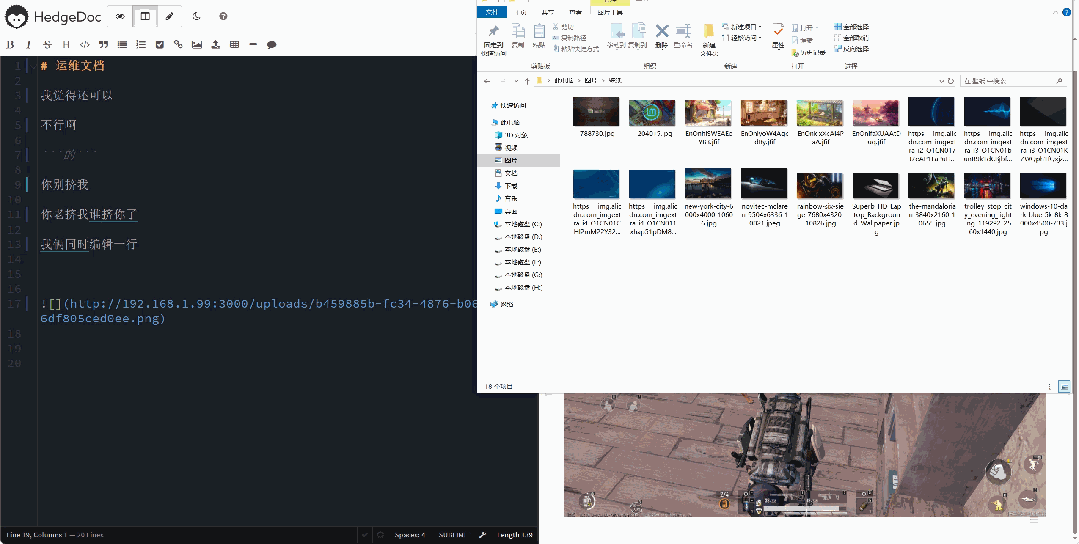Open the uploaded image URL link in editor
Image resolution: width=1079 pixels, height=544 pixels.
click(x=259, y=311)
